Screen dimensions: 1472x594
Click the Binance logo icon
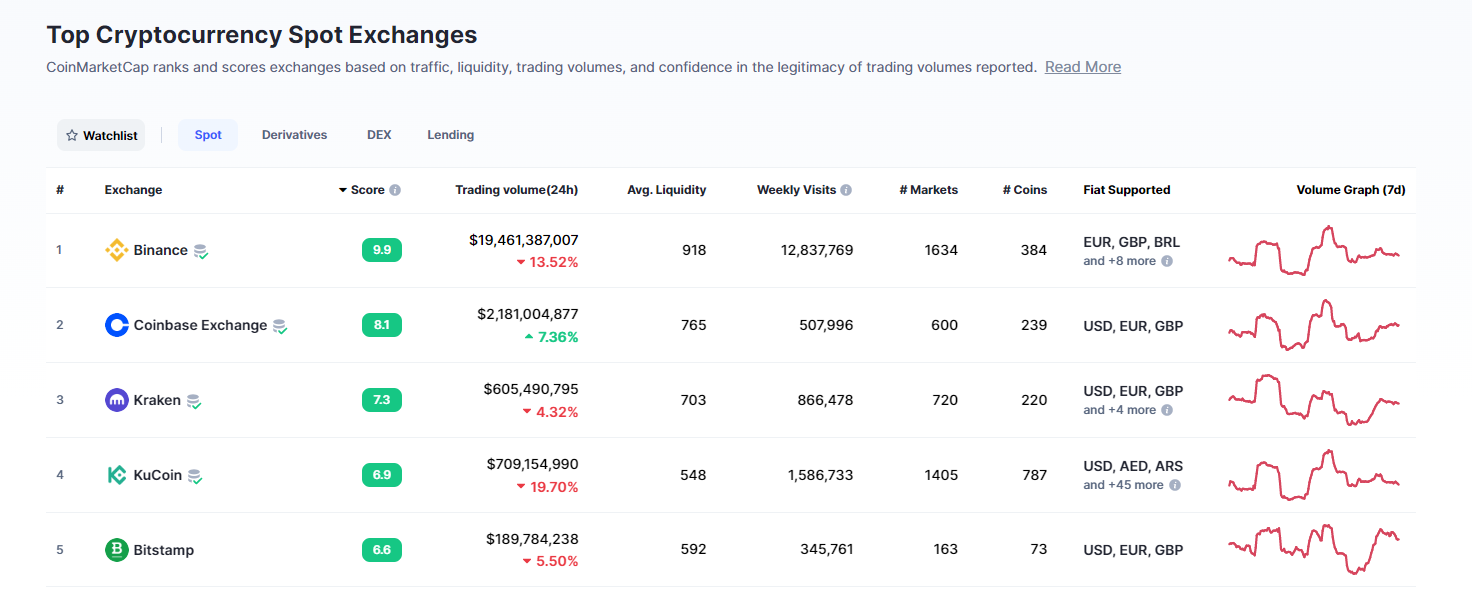tap(117, 250)
